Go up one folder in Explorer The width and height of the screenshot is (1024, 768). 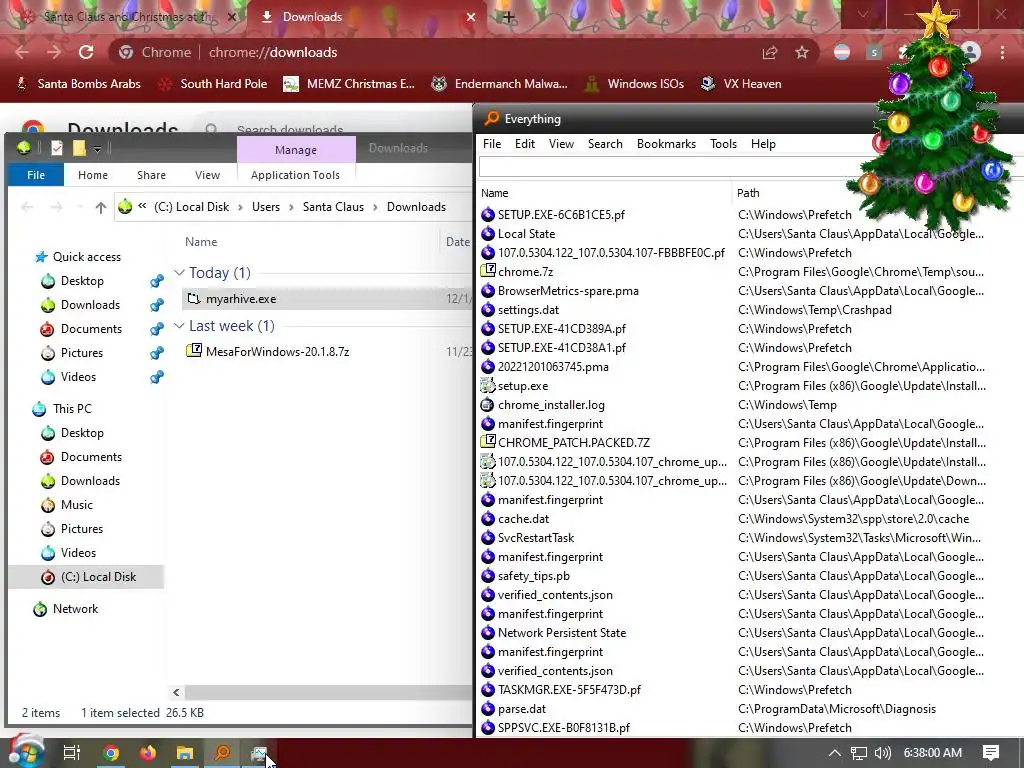[101, 208]
